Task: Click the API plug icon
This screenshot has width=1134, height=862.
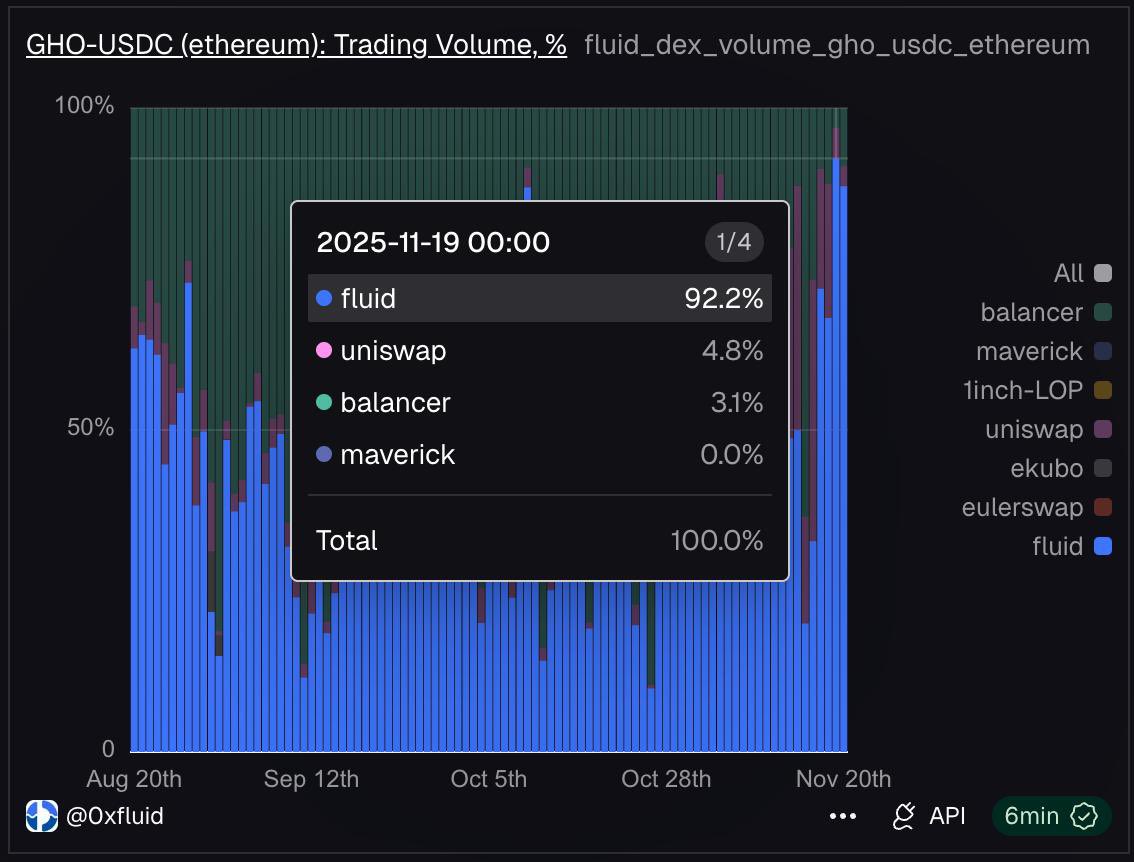Action: coord(903,816)
